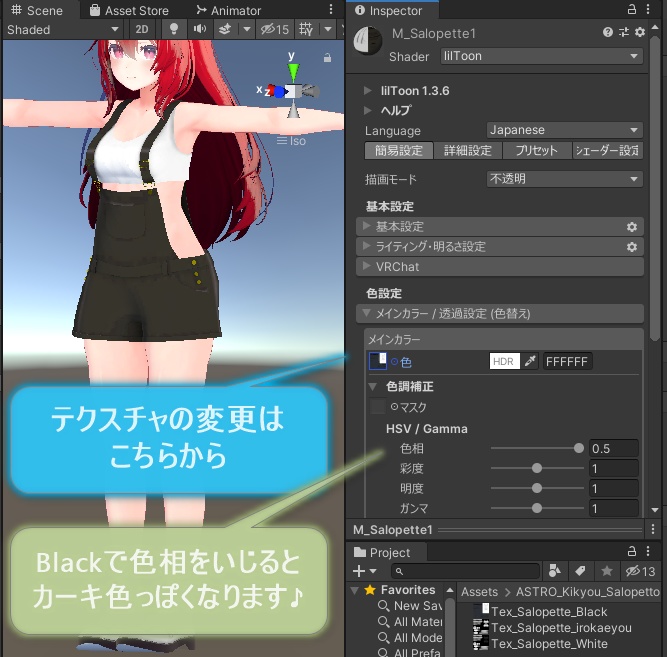Click the マスク texture slot

pos(377,406)
